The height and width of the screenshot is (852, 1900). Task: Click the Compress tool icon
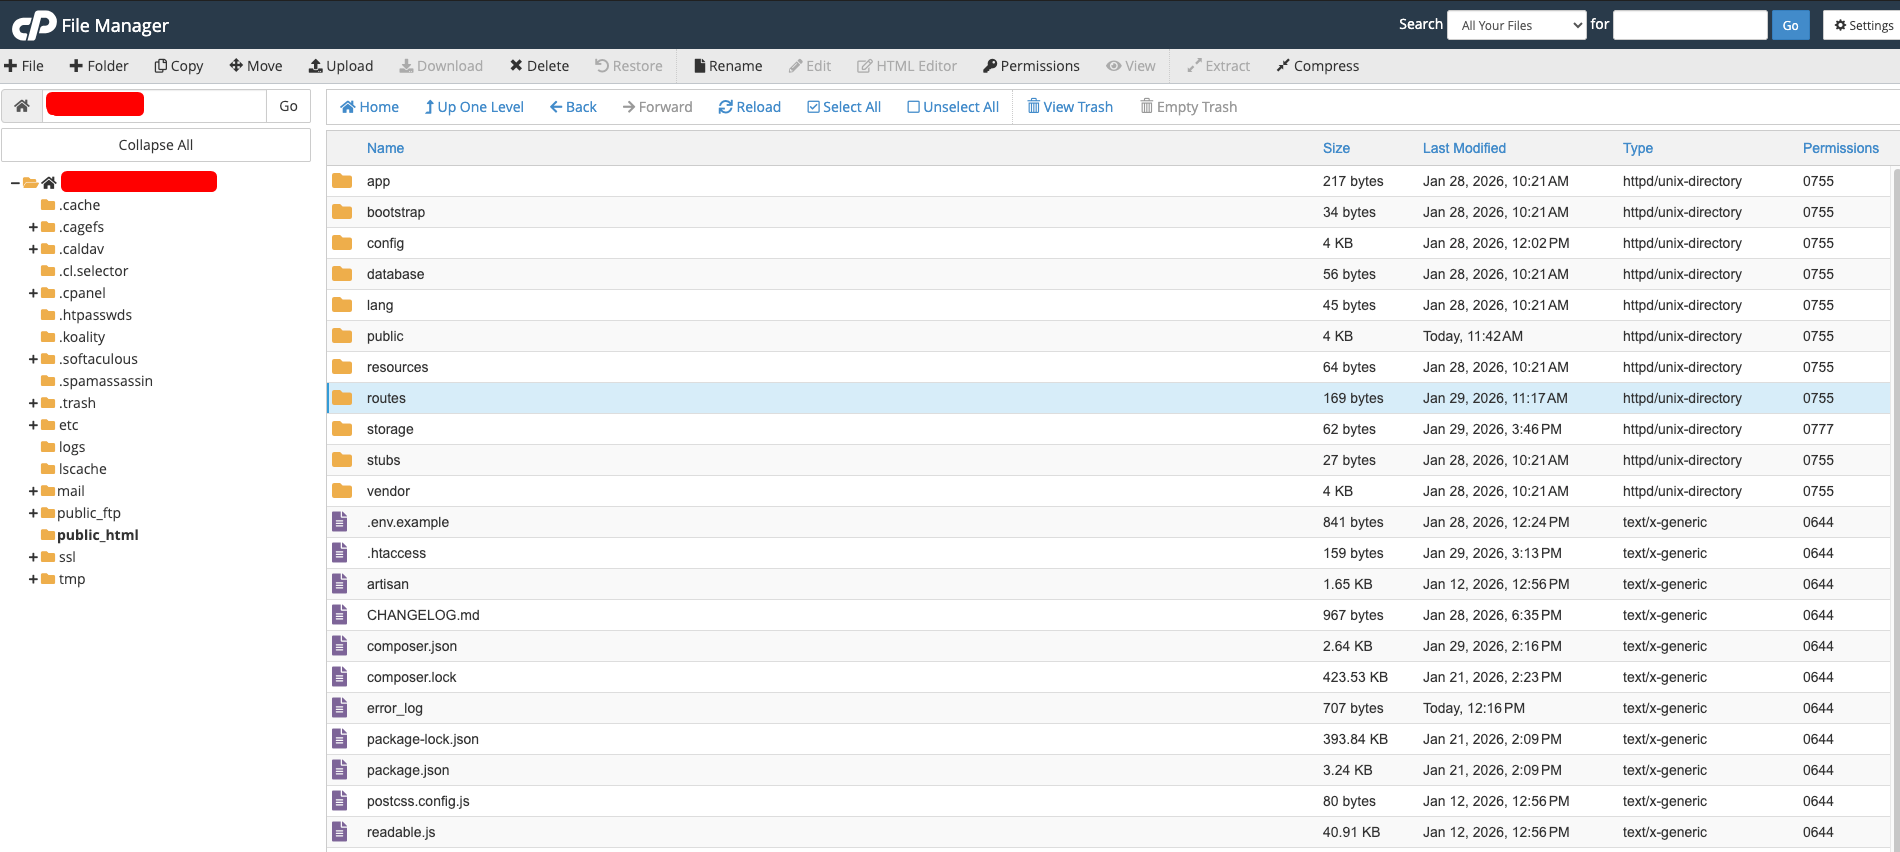coord(1283,66)
